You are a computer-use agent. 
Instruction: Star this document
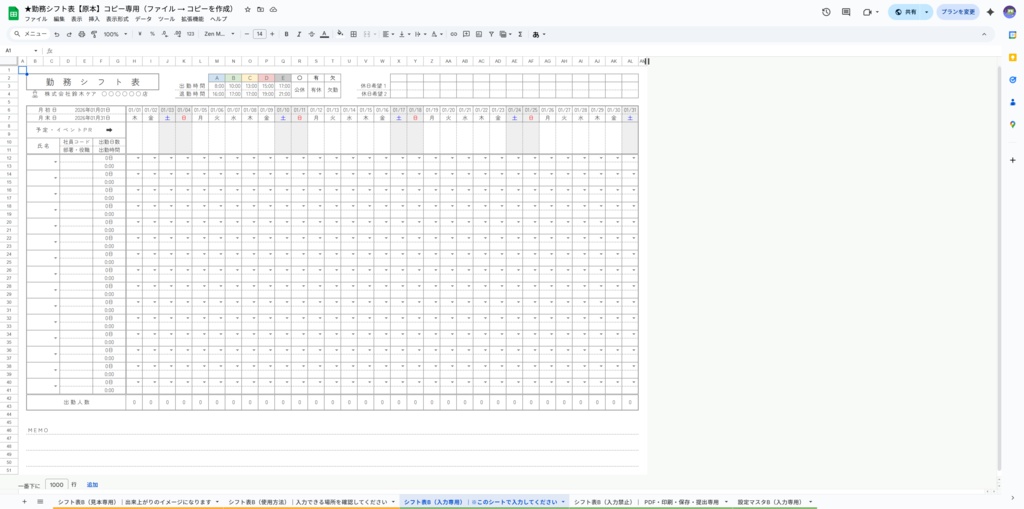click(248, 10)
